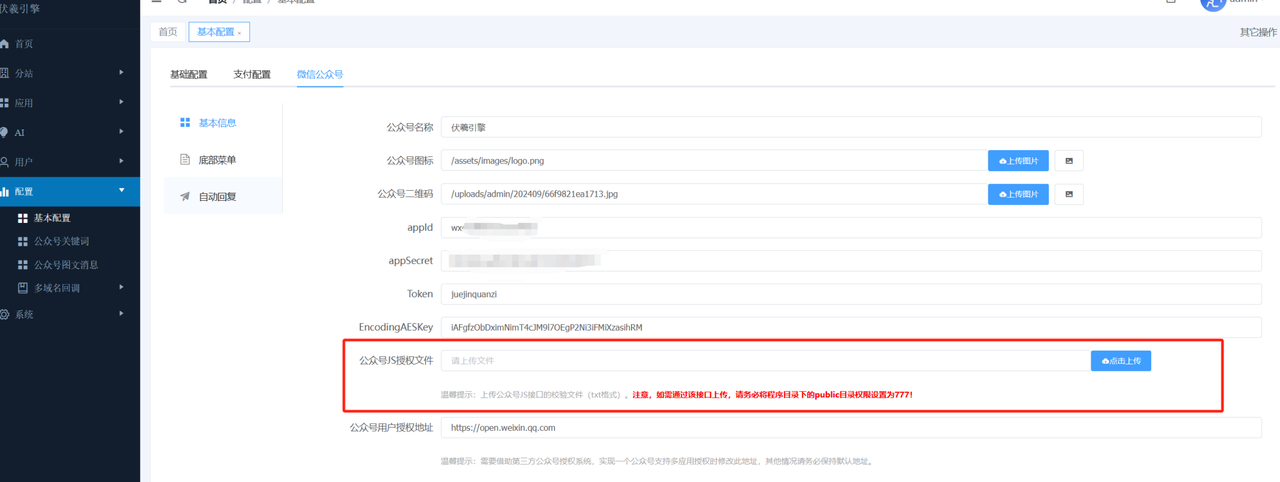Click the 应用 grid icon in sidebar
Screen dimensions: 1280x482
[5, 103]
